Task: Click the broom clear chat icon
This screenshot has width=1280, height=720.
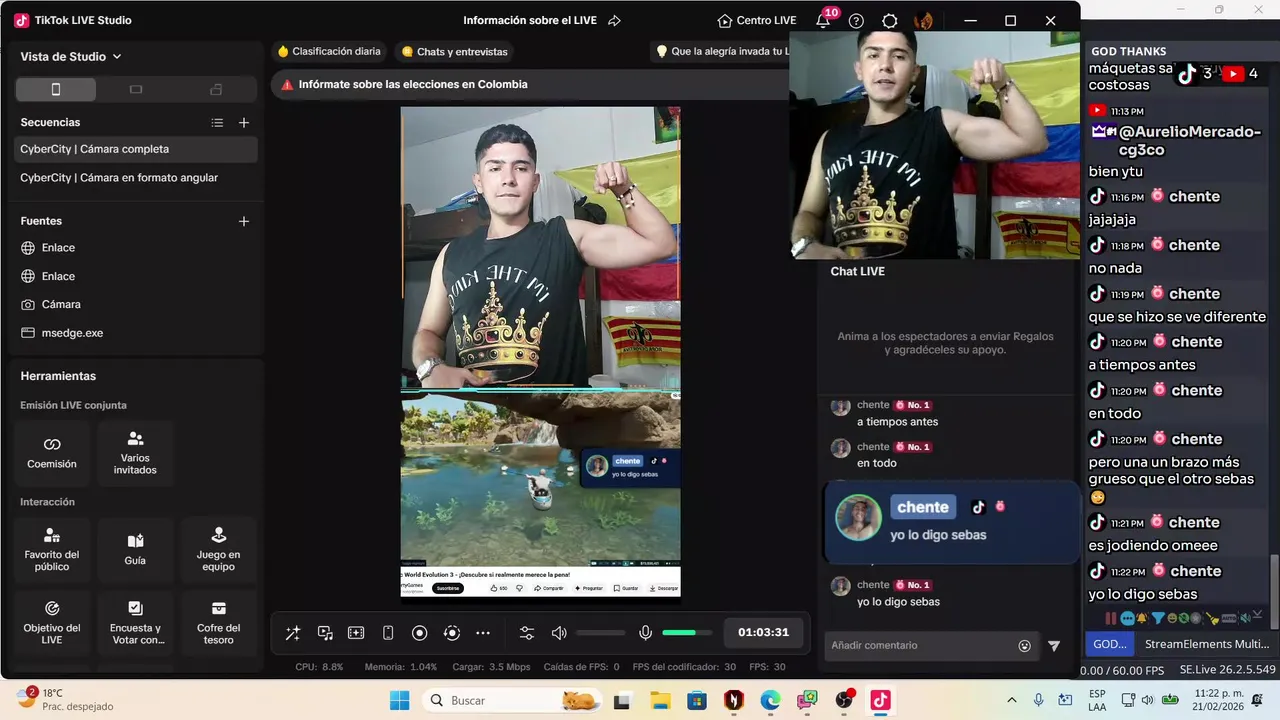Action: [1212, 618]
